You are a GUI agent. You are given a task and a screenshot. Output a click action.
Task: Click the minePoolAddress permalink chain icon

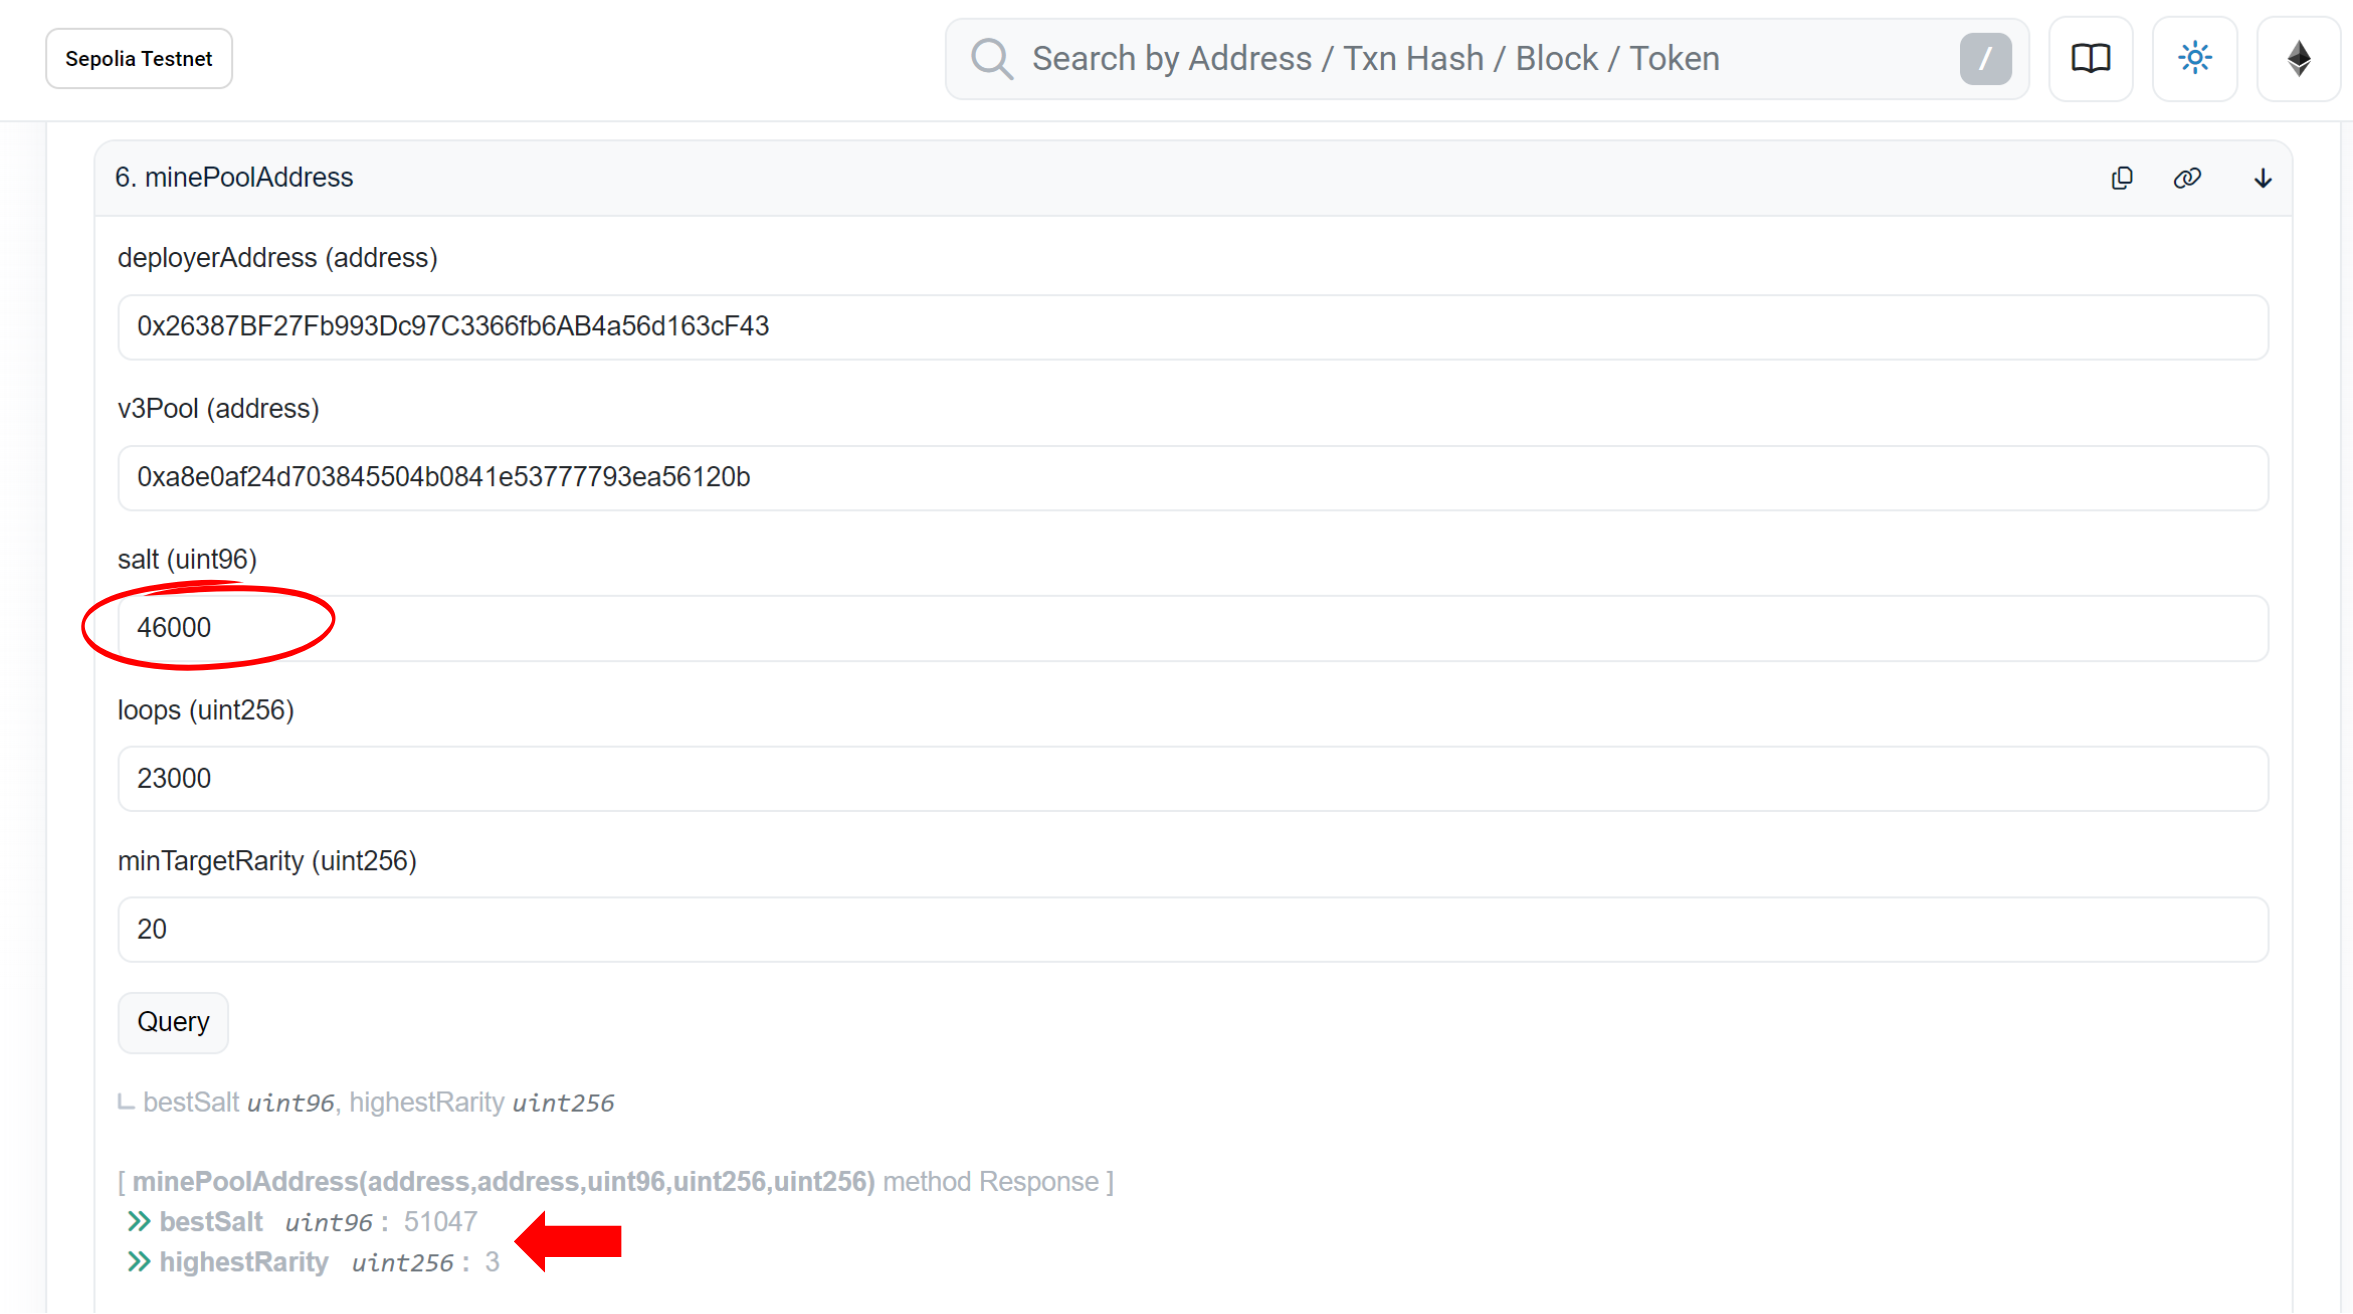2187,178
